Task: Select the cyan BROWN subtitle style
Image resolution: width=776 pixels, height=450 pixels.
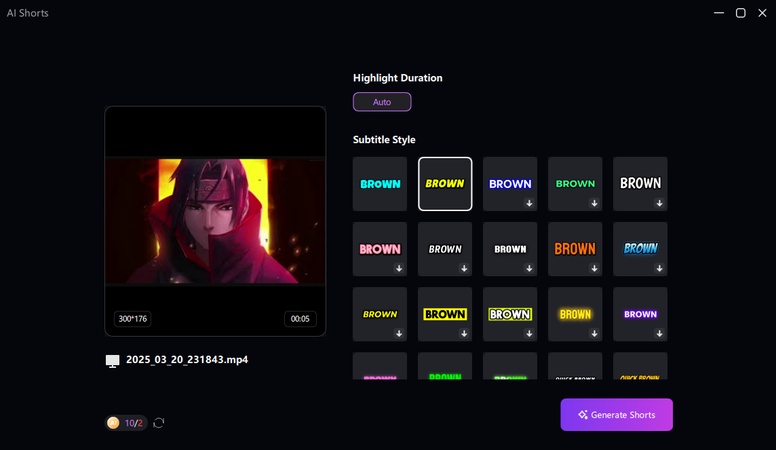Action: (x=380, y=184)
